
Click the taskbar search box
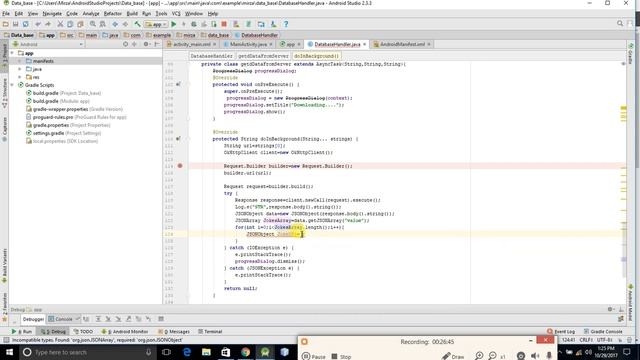[87, 352]
